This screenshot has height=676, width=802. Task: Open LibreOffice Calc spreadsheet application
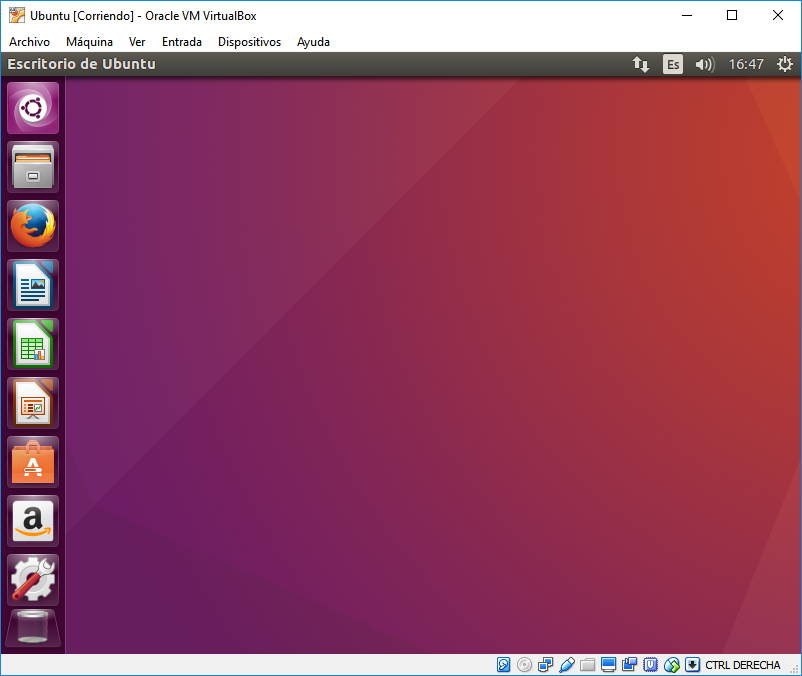pyautogui.click(x=32, y=344)
